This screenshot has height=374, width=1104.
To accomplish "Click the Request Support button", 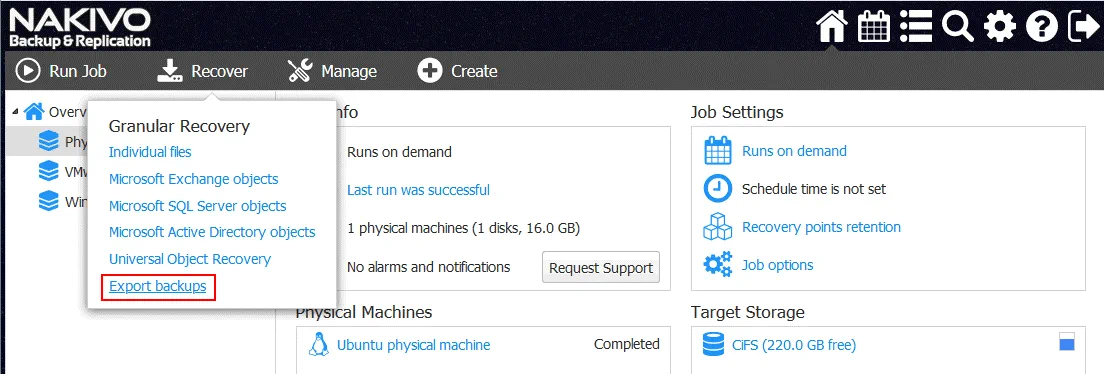I will [x=601, y=268].
